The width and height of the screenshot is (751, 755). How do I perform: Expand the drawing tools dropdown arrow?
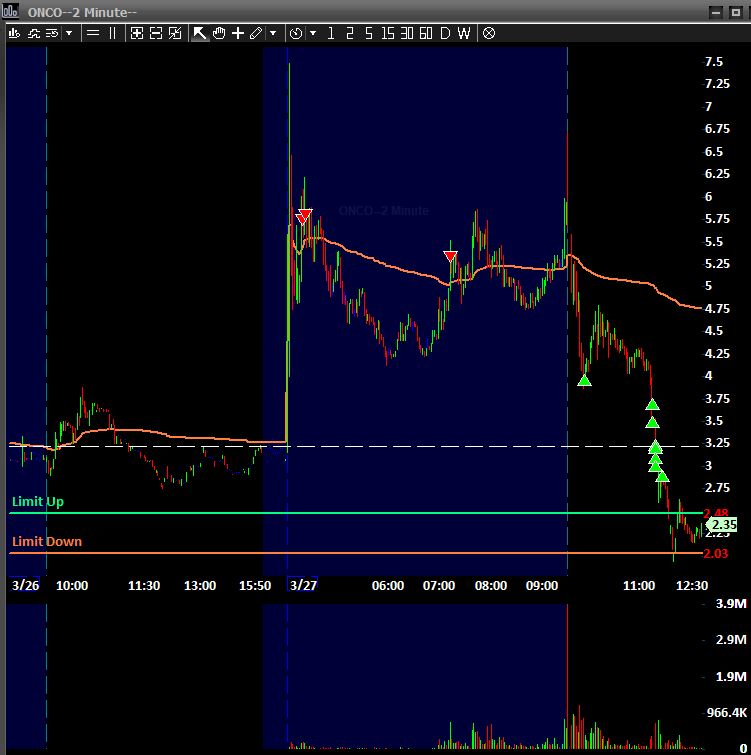273,33
